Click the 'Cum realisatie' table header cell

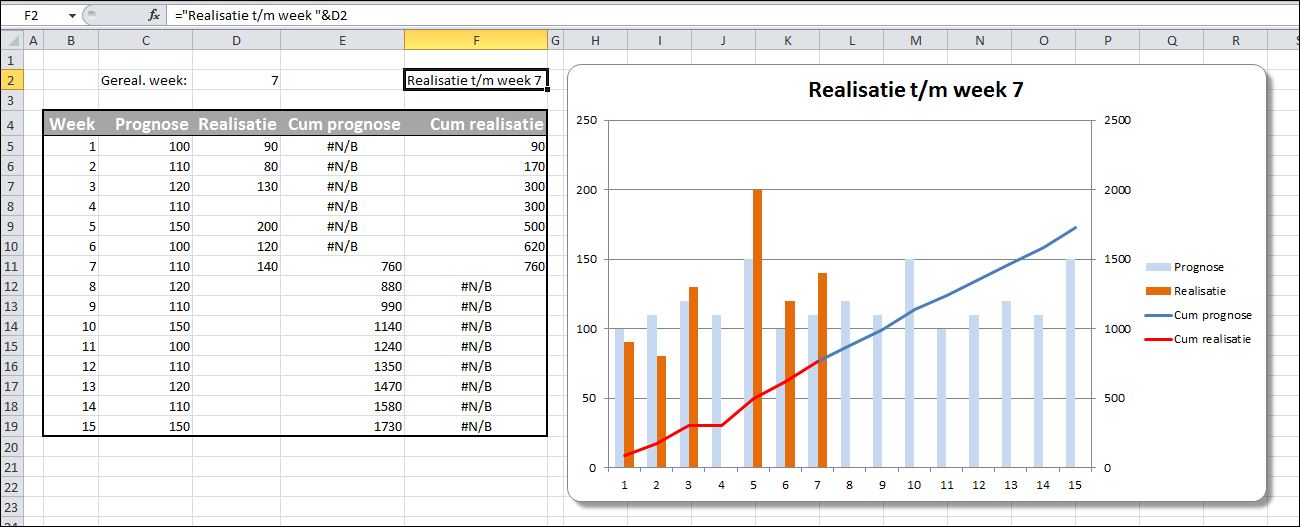(x=476, y=124)
